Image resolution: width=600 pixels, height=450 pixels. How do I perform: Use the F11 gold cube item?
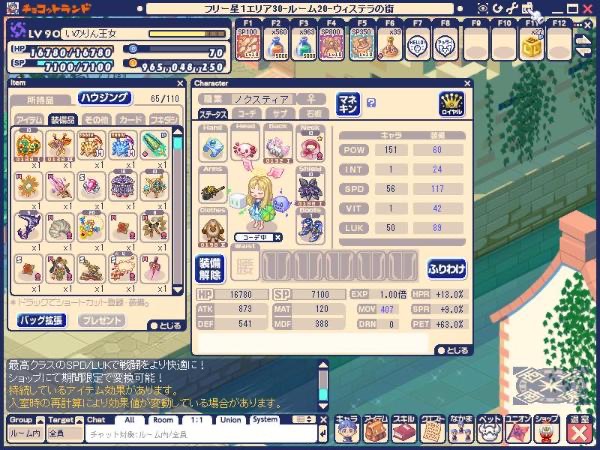pos(532,44)
